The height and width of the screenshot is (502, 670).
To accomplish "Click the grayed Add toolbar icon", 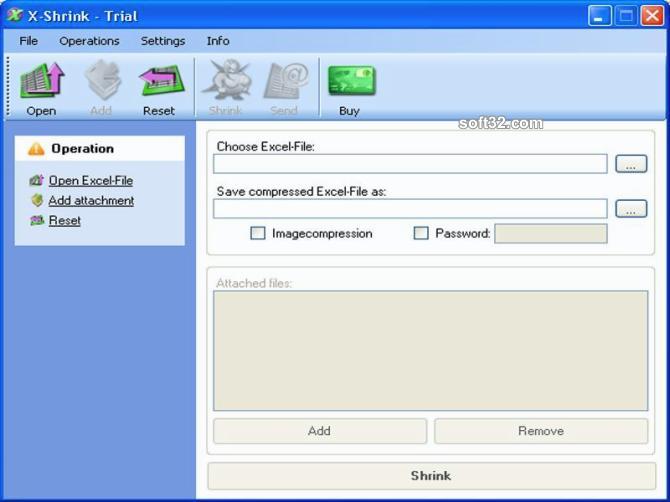I will coord(103,80).
